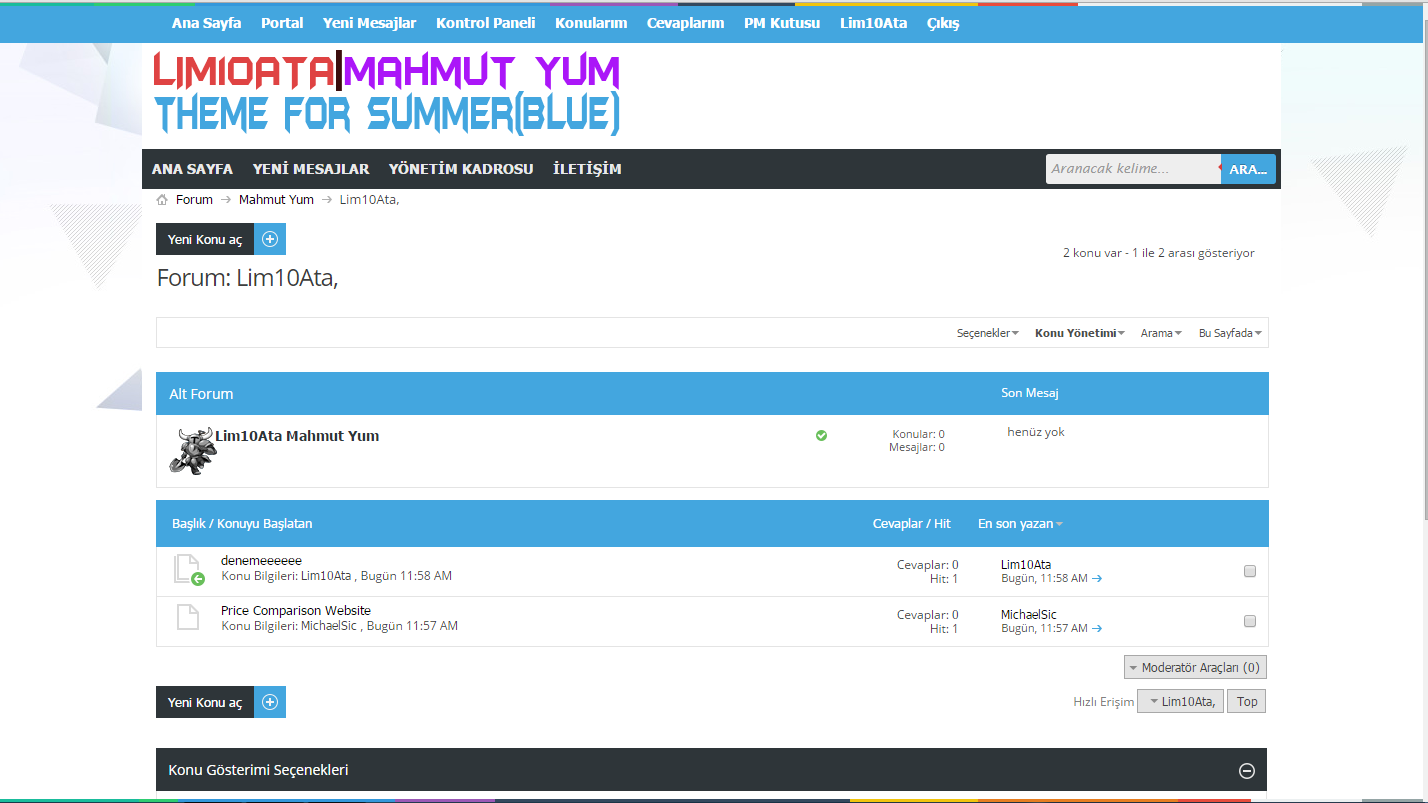Go to last post arrow for Lim10Ata row
This screenshot has width=1428, height=803.
(1097, 578)
